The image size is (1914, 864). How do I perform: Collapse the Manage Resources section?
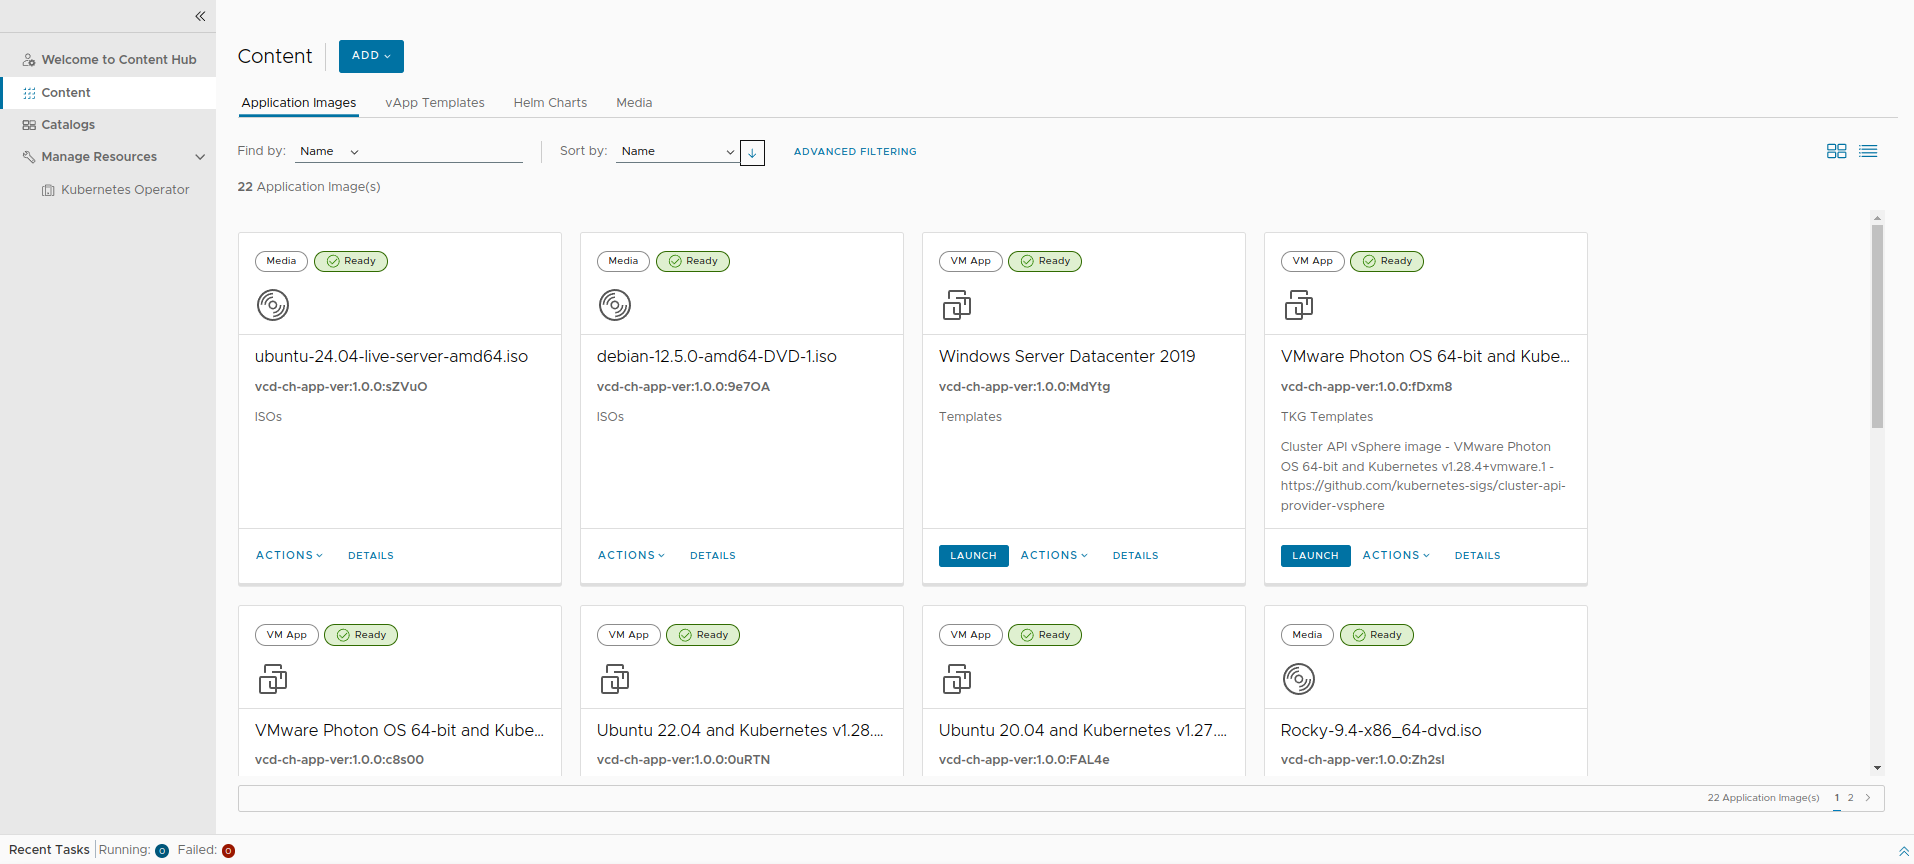pyautogui.click(x=200, y=157)
